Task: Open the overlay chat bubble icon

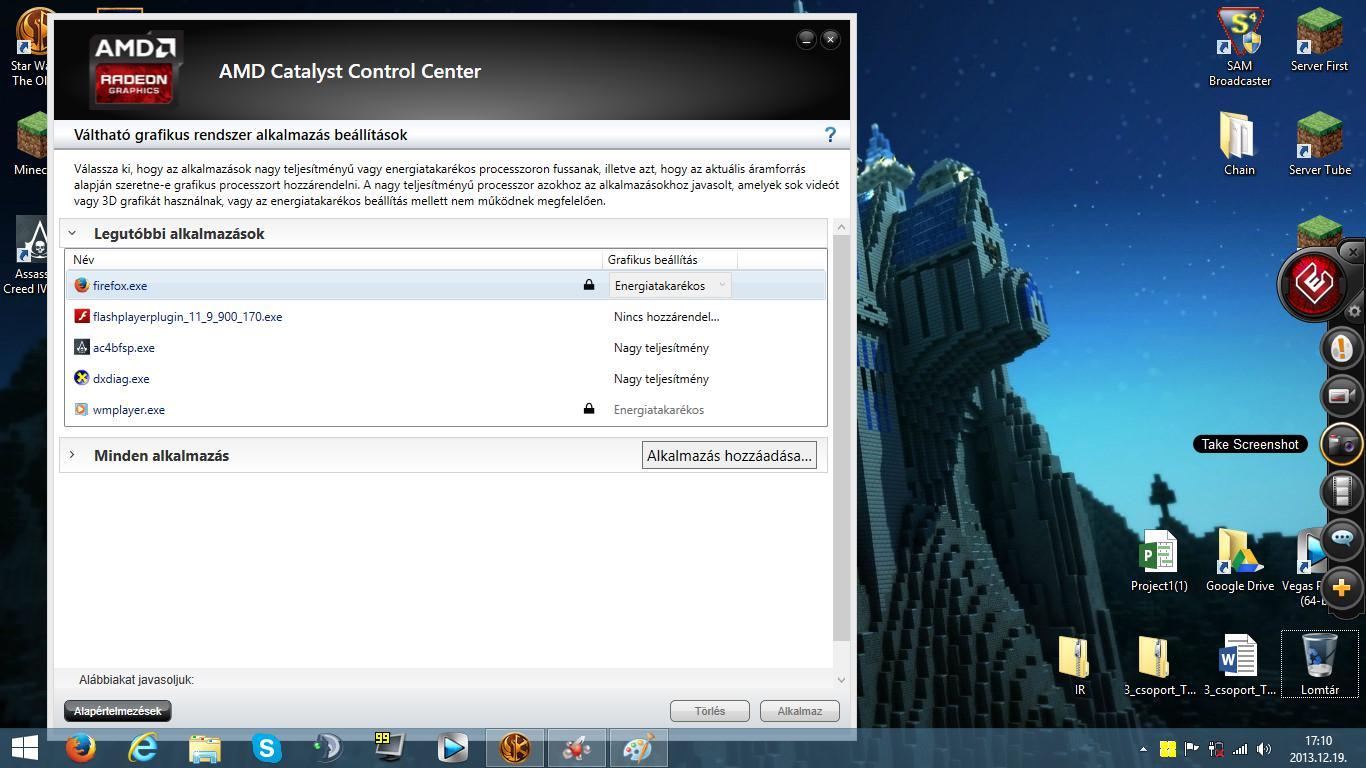Action: pyautogui.click(x=1342, y=540)
